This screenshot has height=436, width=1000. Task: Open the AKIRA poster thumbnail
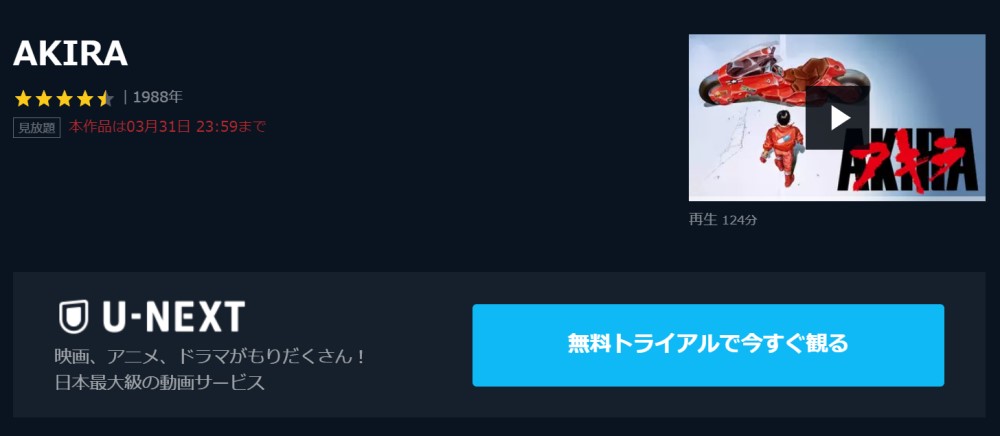coord(837,117)
